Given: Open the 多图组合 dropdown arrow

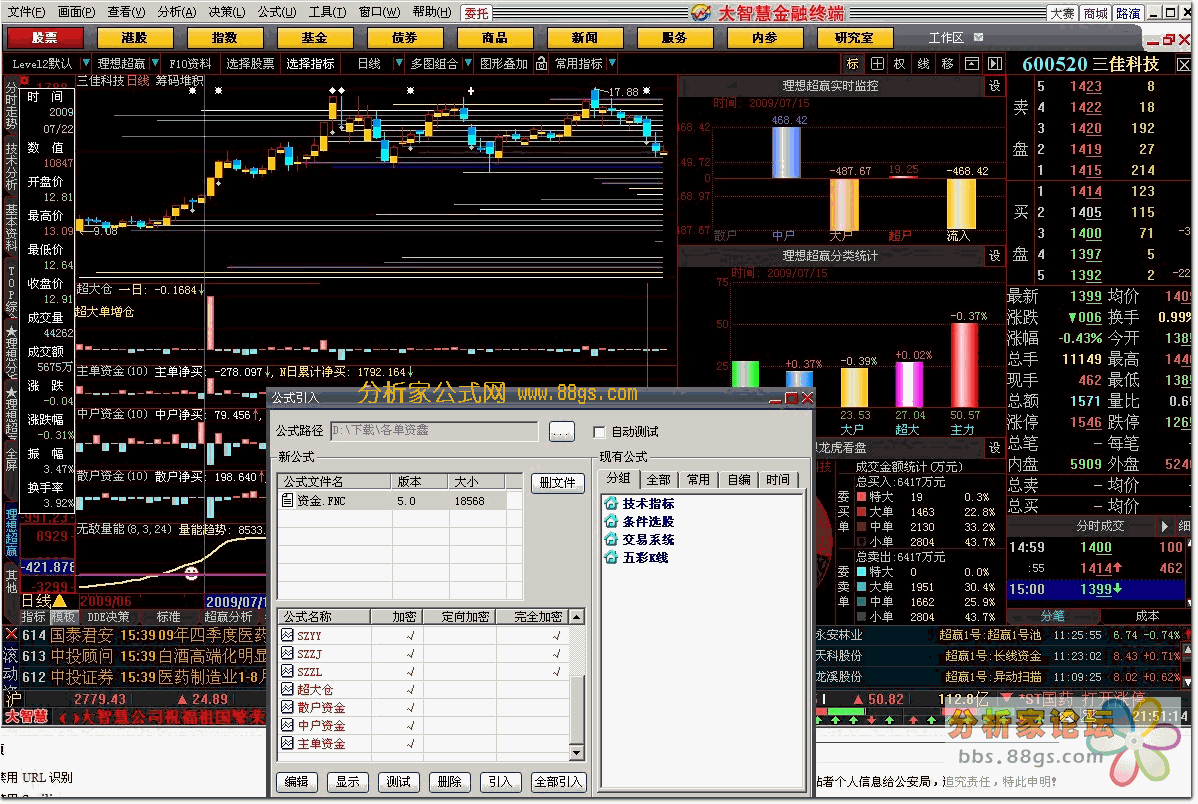Looking at the screenshot, I should pos(468,63).
